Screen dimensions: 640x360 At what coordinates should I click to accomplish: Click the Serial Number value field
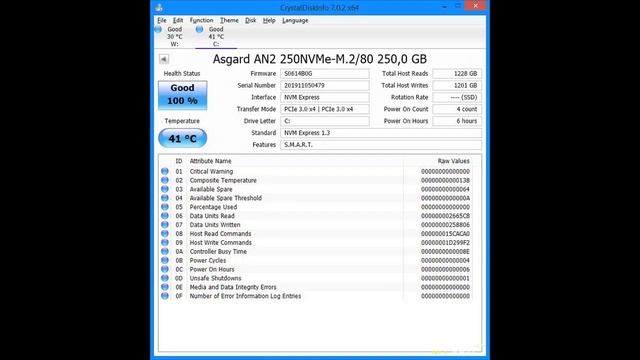[x=325, y=85]
